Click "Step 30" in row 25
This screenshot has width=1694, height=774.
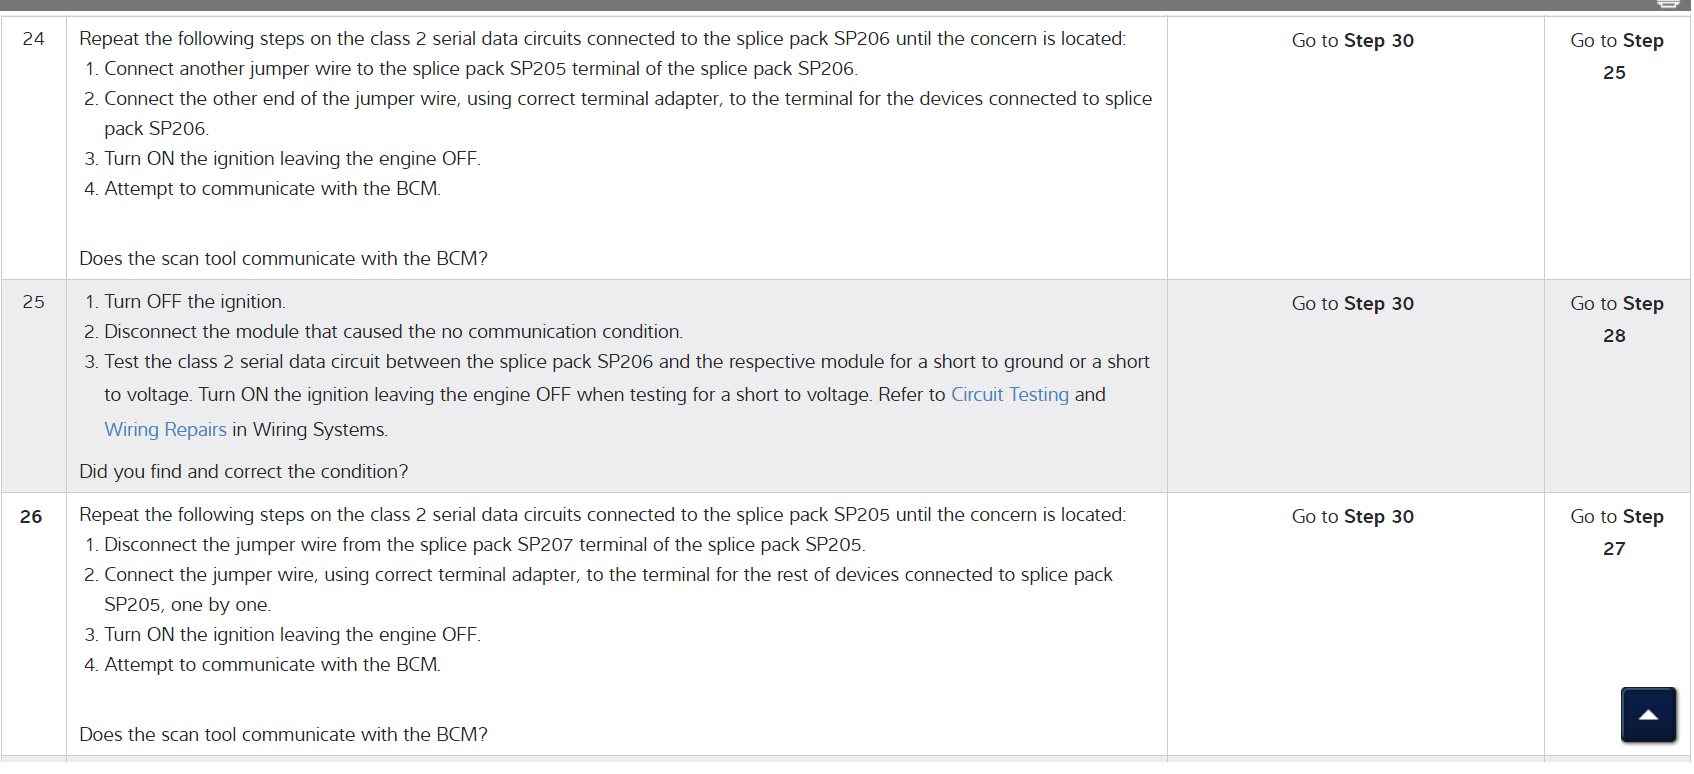pyautogui.click(x=1378, y=304)
